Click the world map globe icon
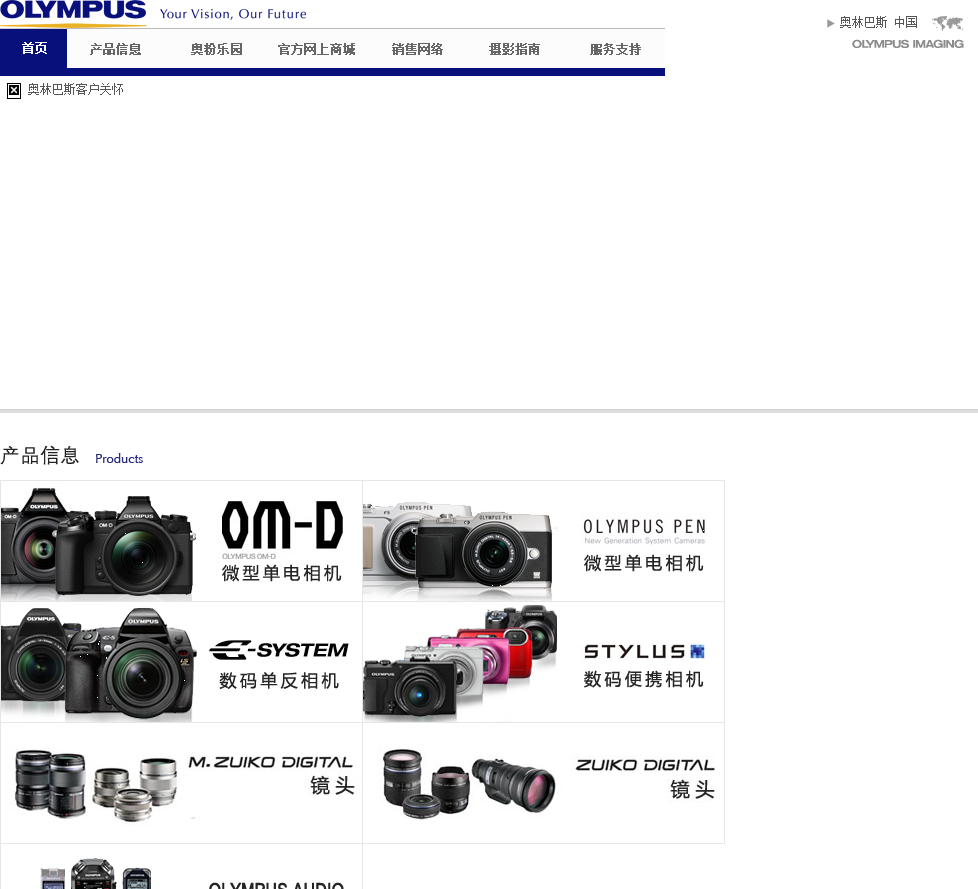Viewport: 978px width, 889px height. pyautogui.click(x=947, y=23)
